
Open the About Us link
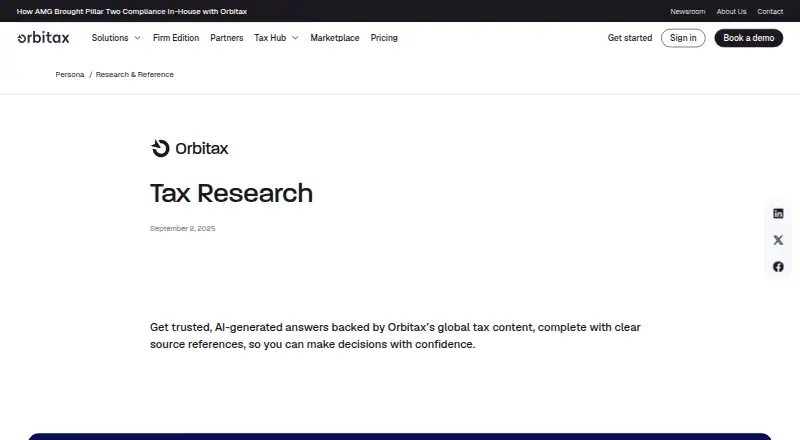tap(731, 11)
